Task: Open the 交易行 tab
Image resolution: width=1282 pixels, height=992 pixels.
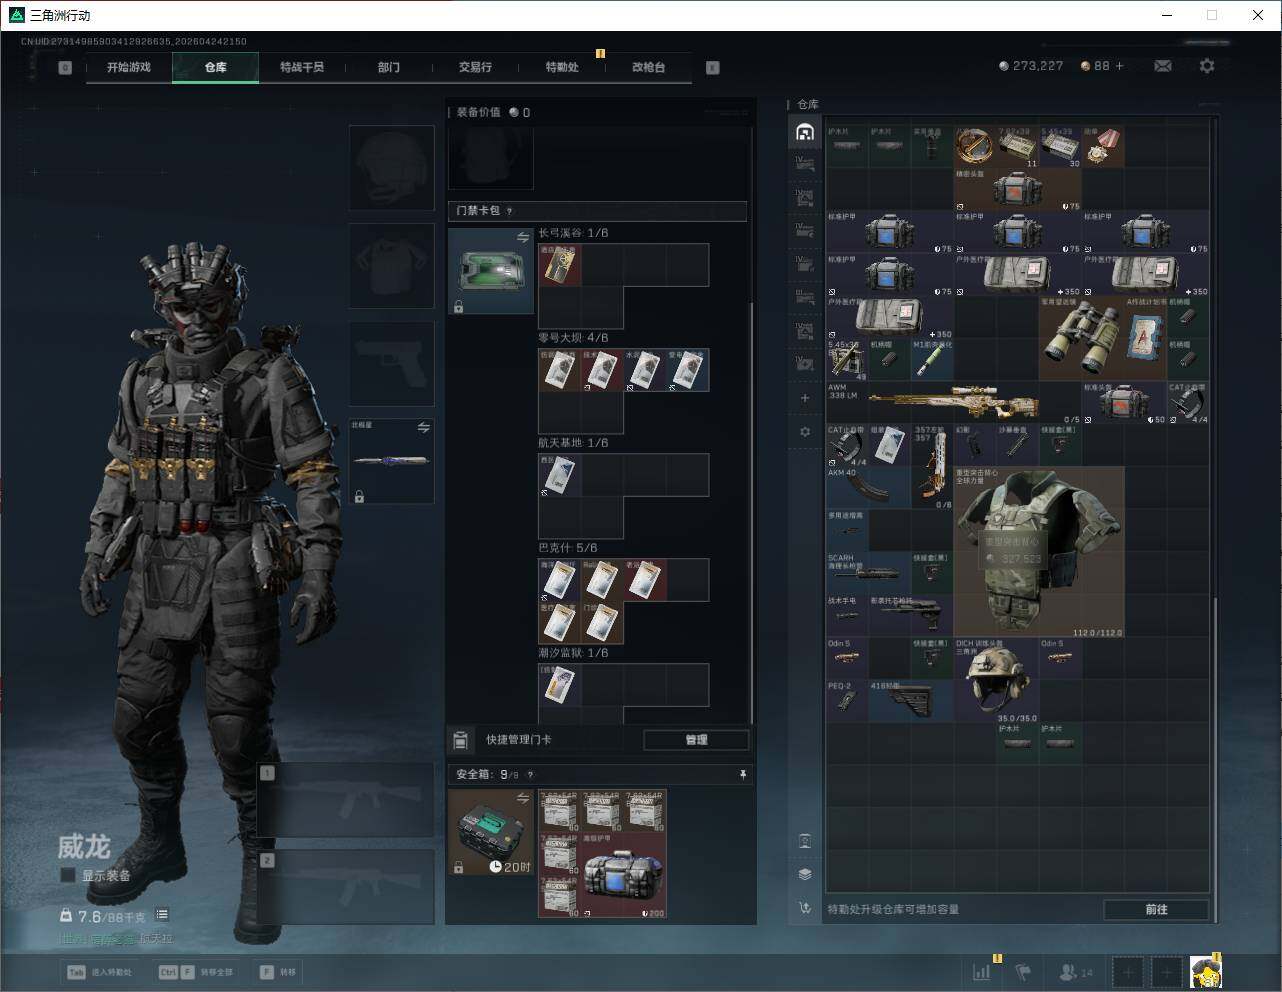Action: click(475, 67)
